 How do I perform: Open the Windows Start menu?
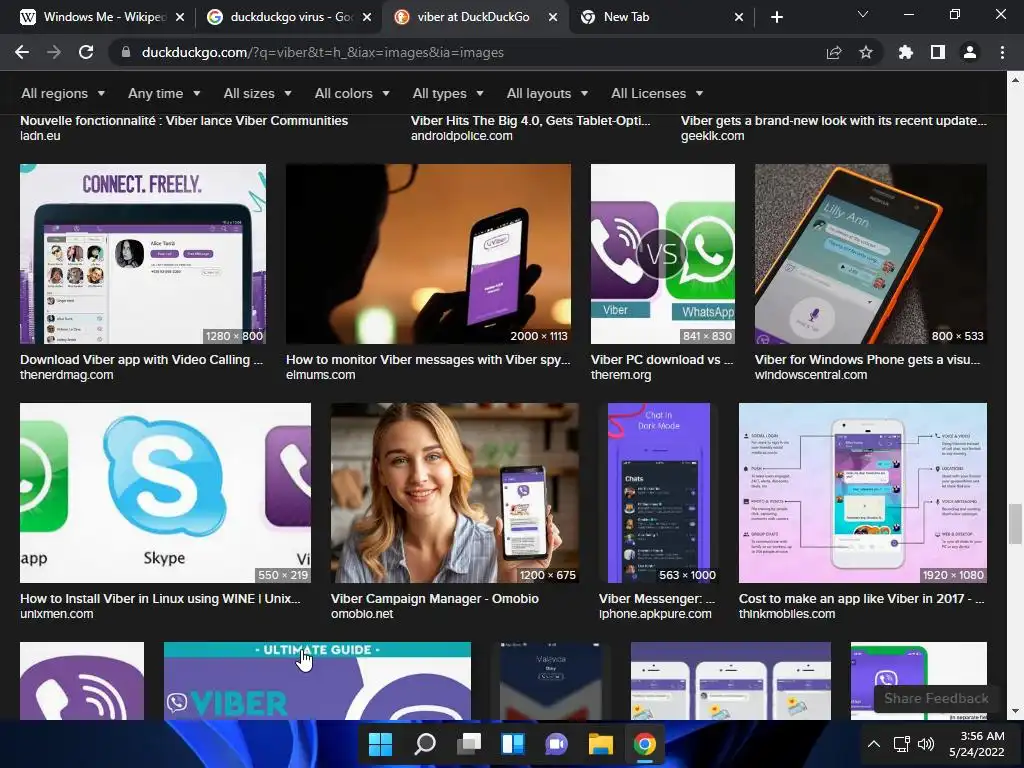point(380,744)
